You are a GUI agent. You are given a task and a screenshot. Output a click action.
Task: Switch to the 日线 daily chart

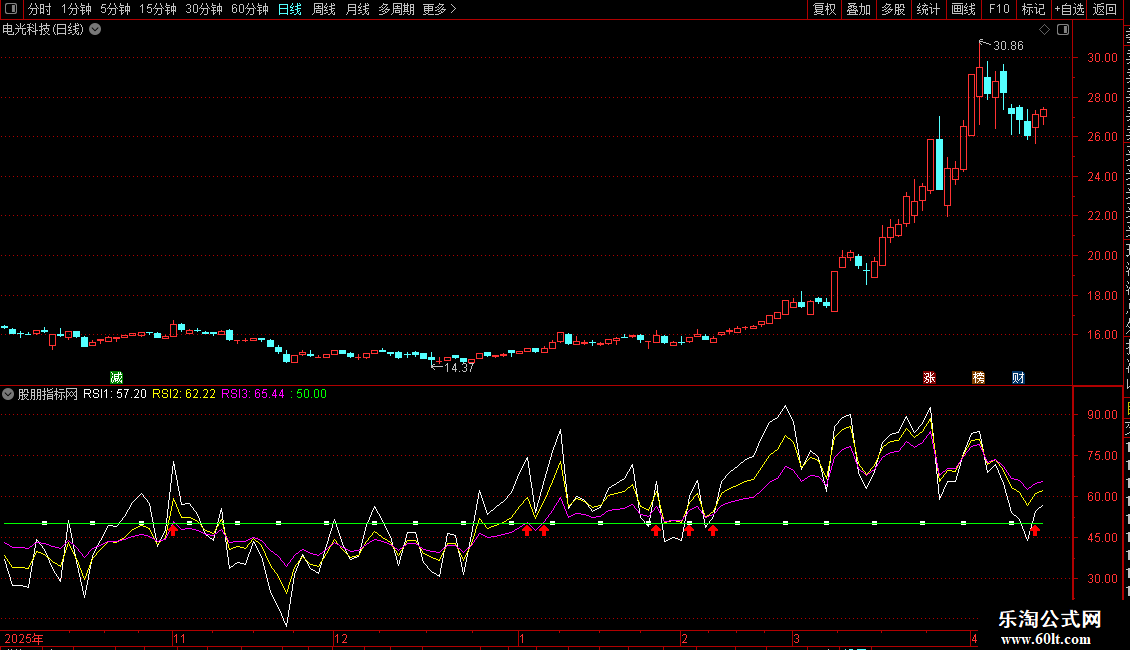pos(290,9)
